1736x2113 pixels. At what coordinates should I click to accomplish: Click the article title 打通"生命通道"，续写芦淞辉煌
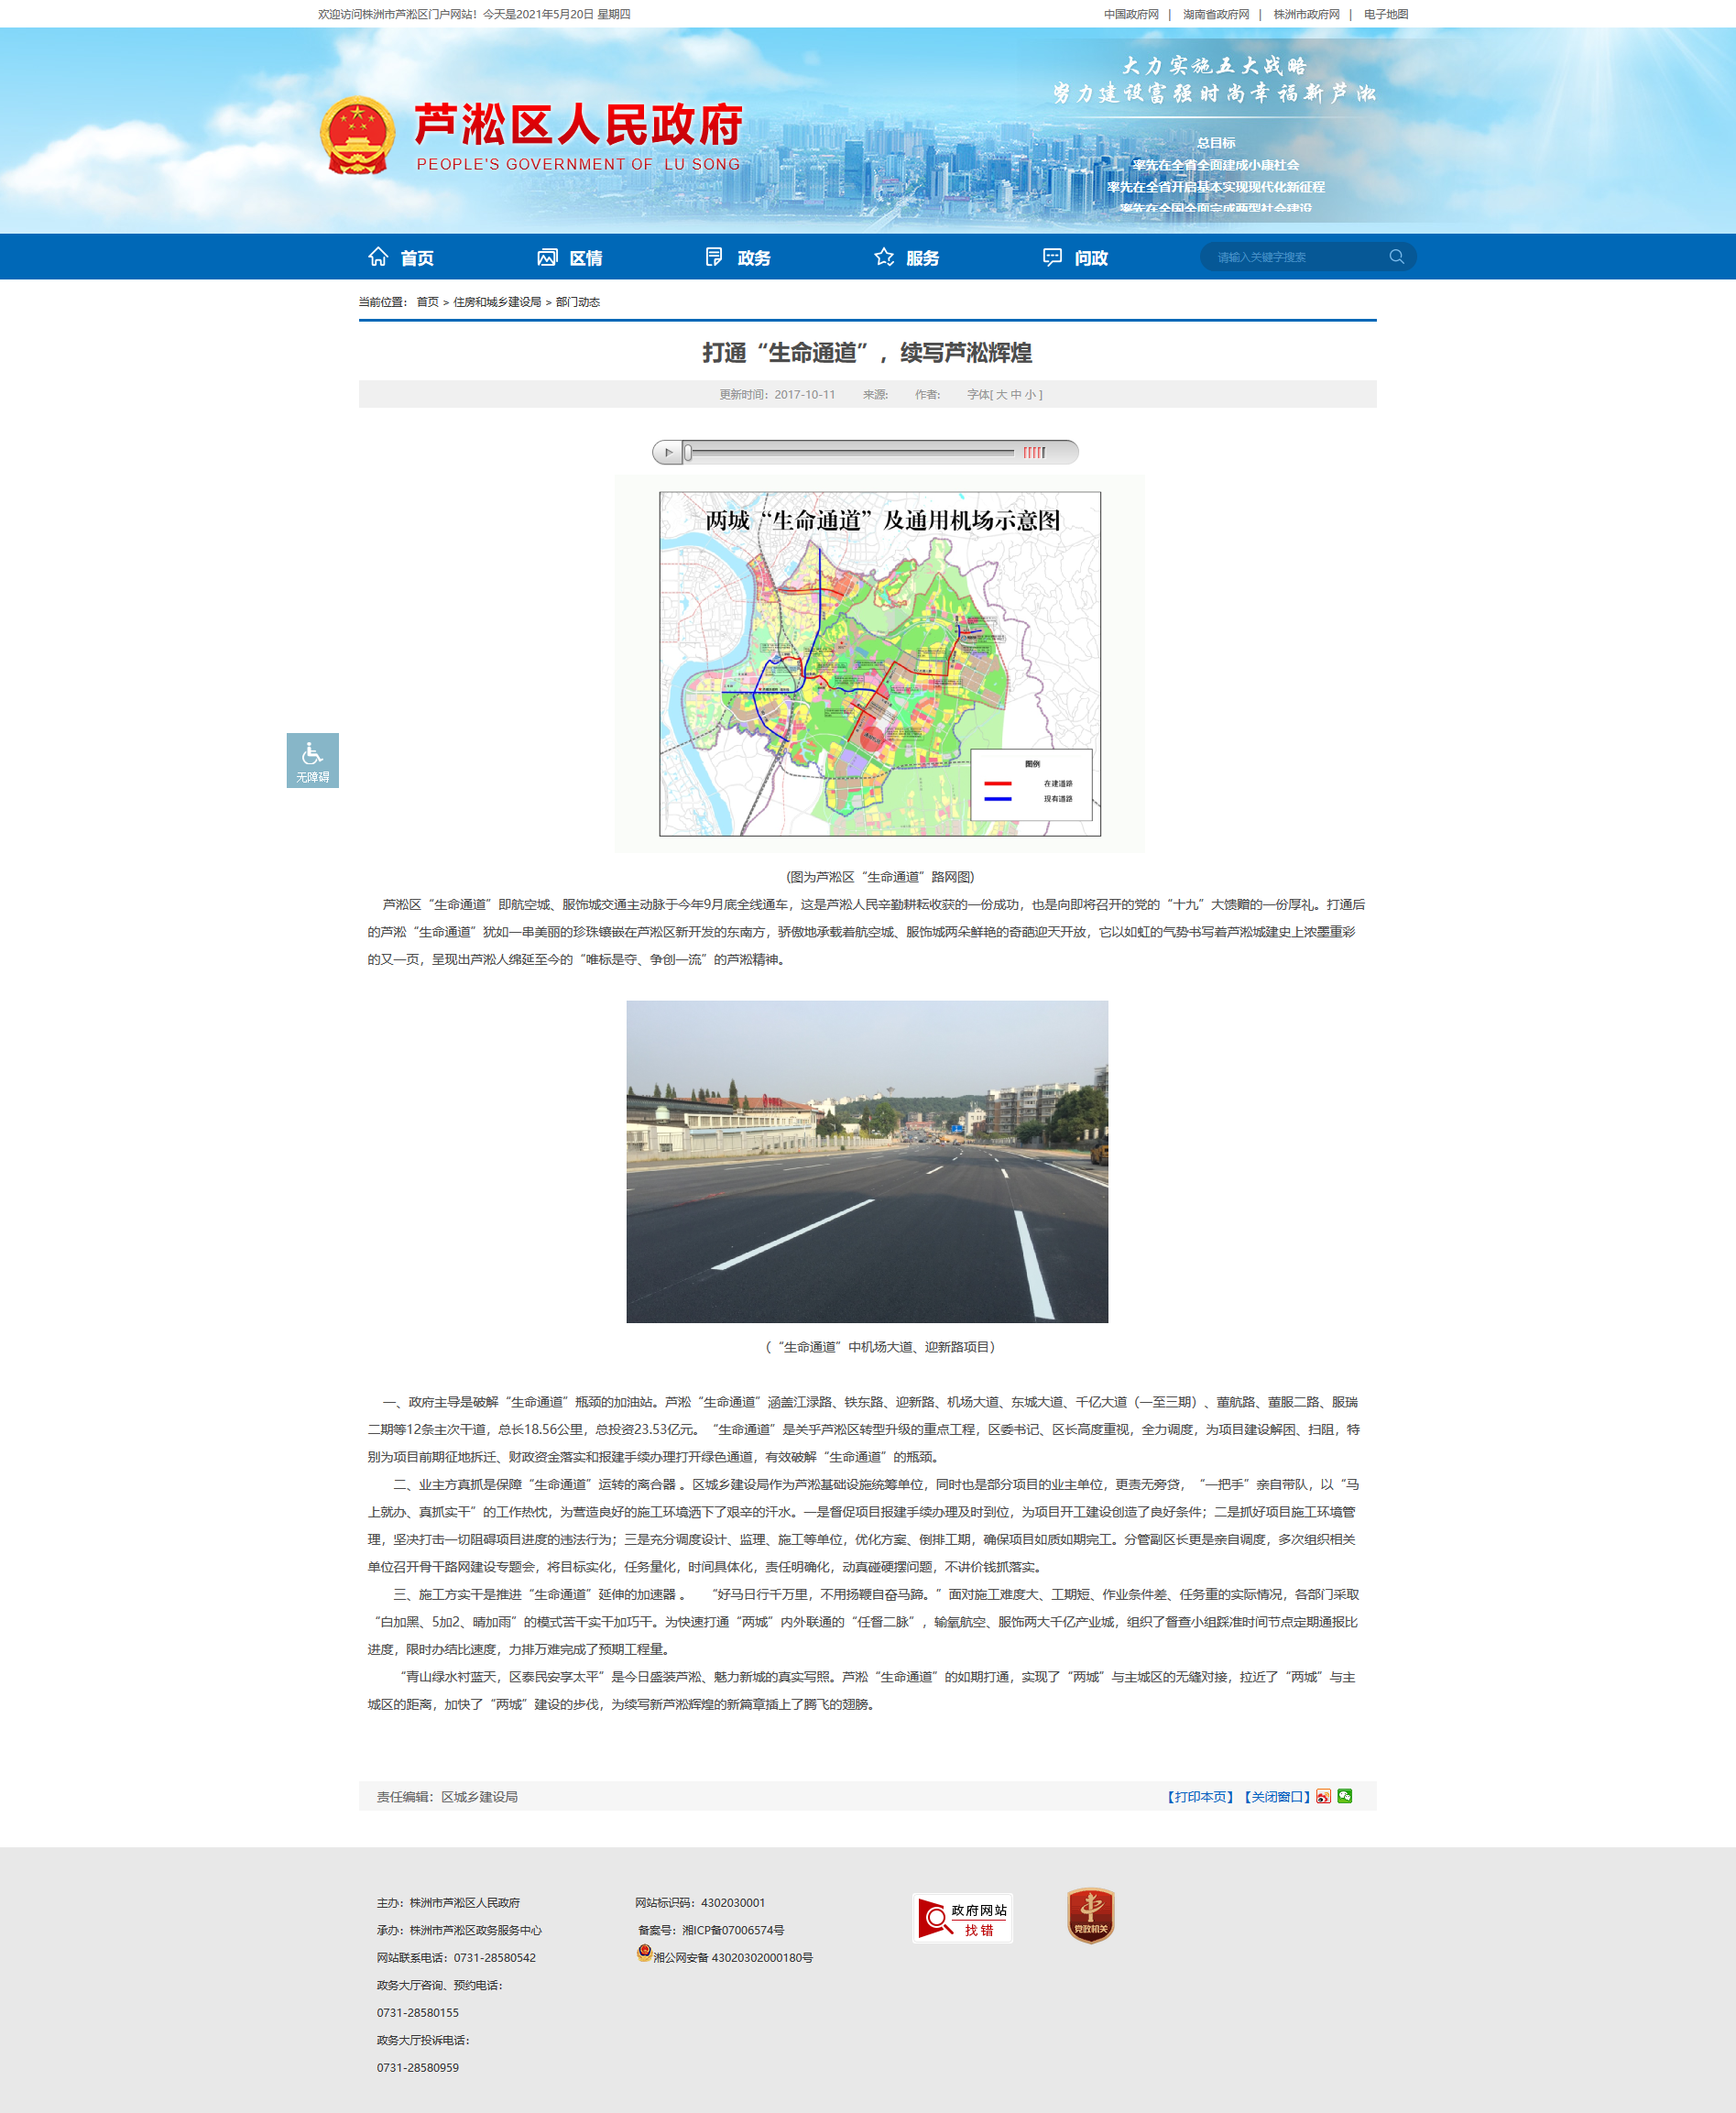[867, 352]
